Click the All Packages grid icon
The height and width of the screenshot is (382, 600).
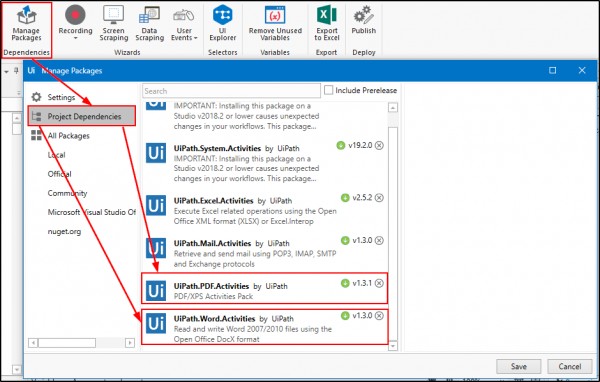point(36,135)
